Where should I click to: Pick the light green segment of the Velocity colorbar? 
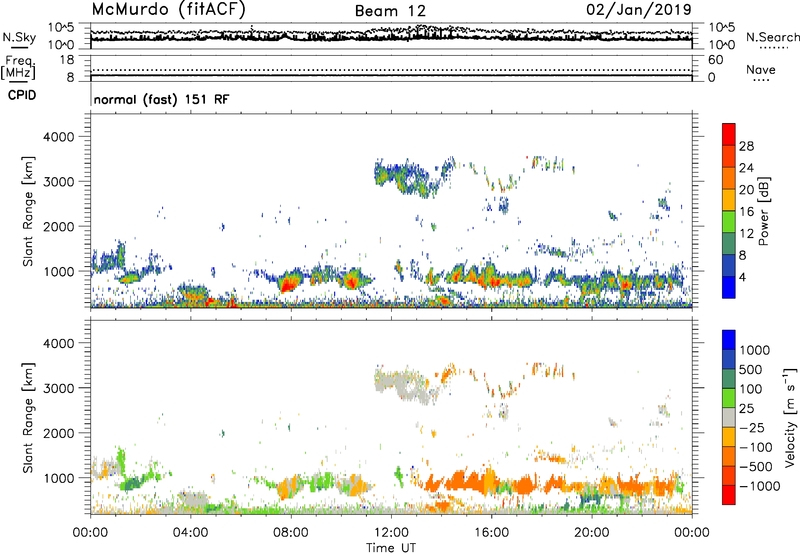pos(729,398)
